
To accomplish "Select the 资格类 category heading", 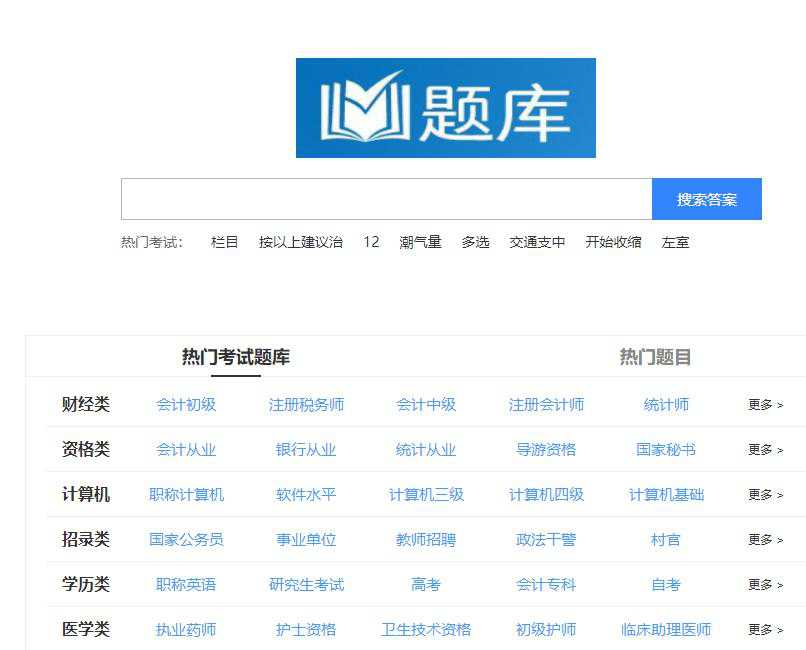I will pos(86,449).
